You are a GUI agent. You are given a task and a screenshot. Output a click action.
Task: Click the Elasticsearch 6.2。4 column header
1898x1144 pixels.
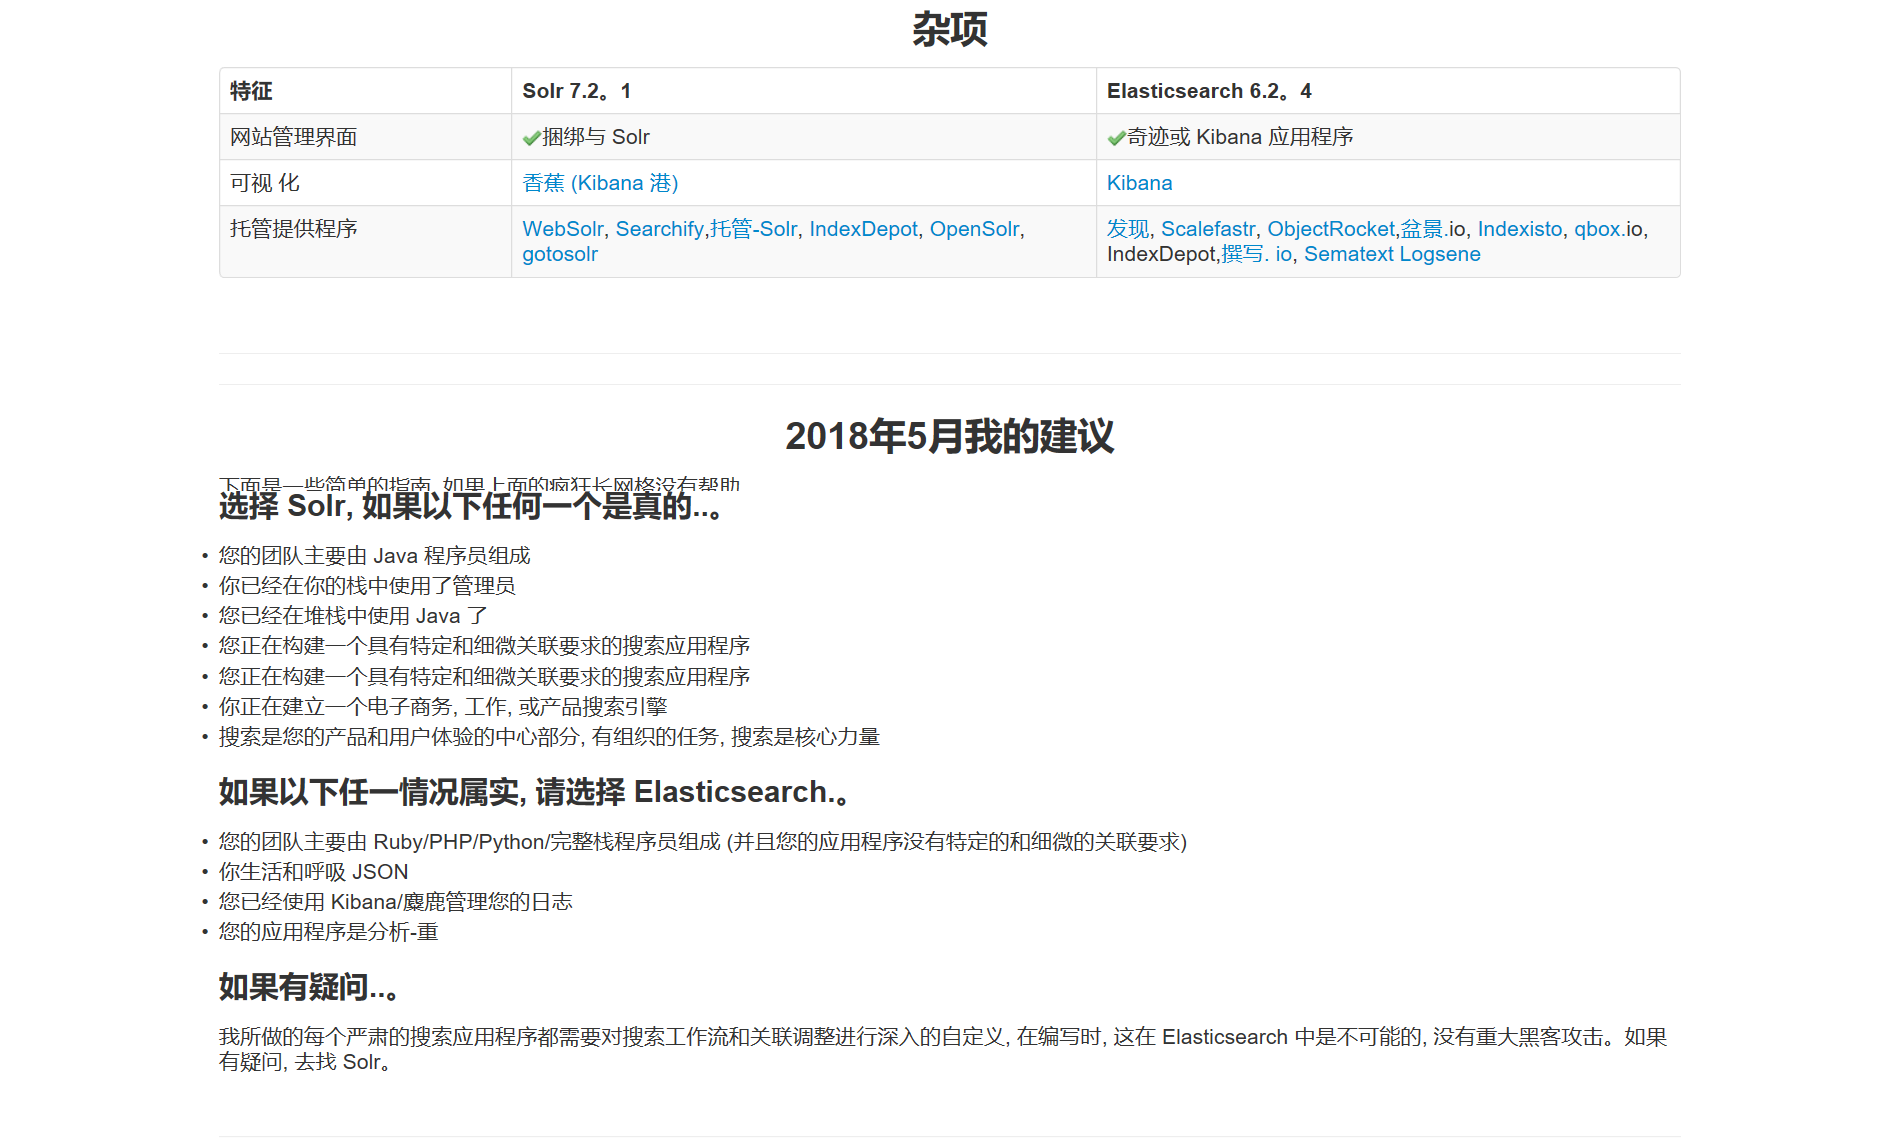(x=1209, y=91)
